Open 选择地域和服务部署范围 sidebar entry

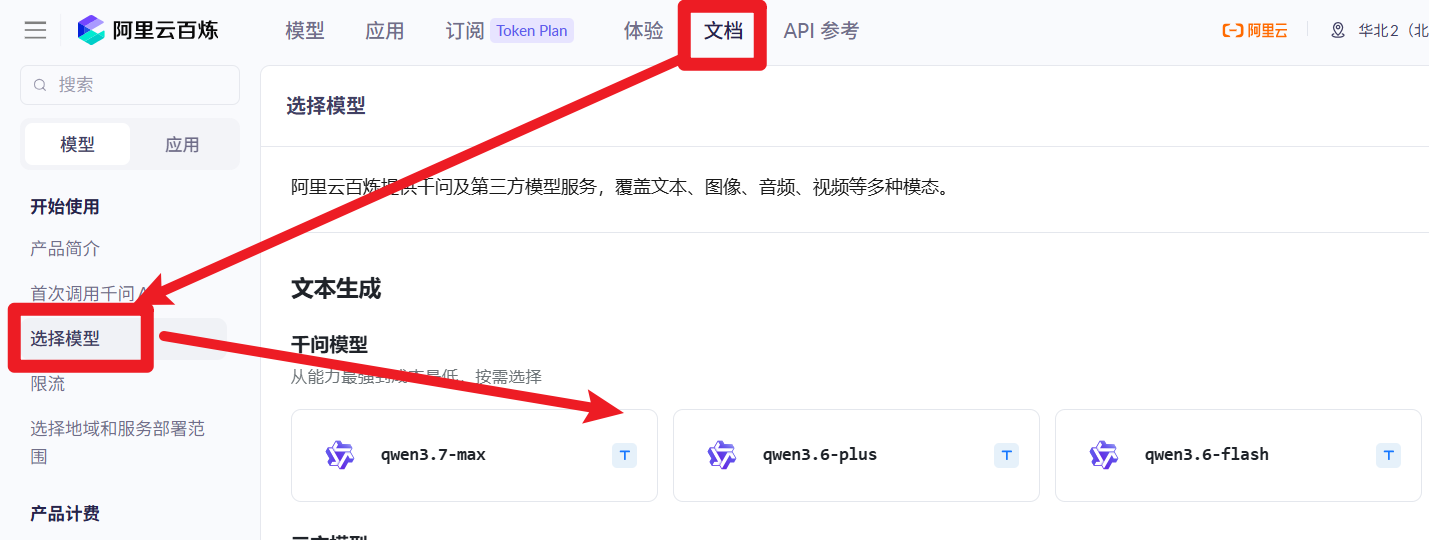[117, 442]
